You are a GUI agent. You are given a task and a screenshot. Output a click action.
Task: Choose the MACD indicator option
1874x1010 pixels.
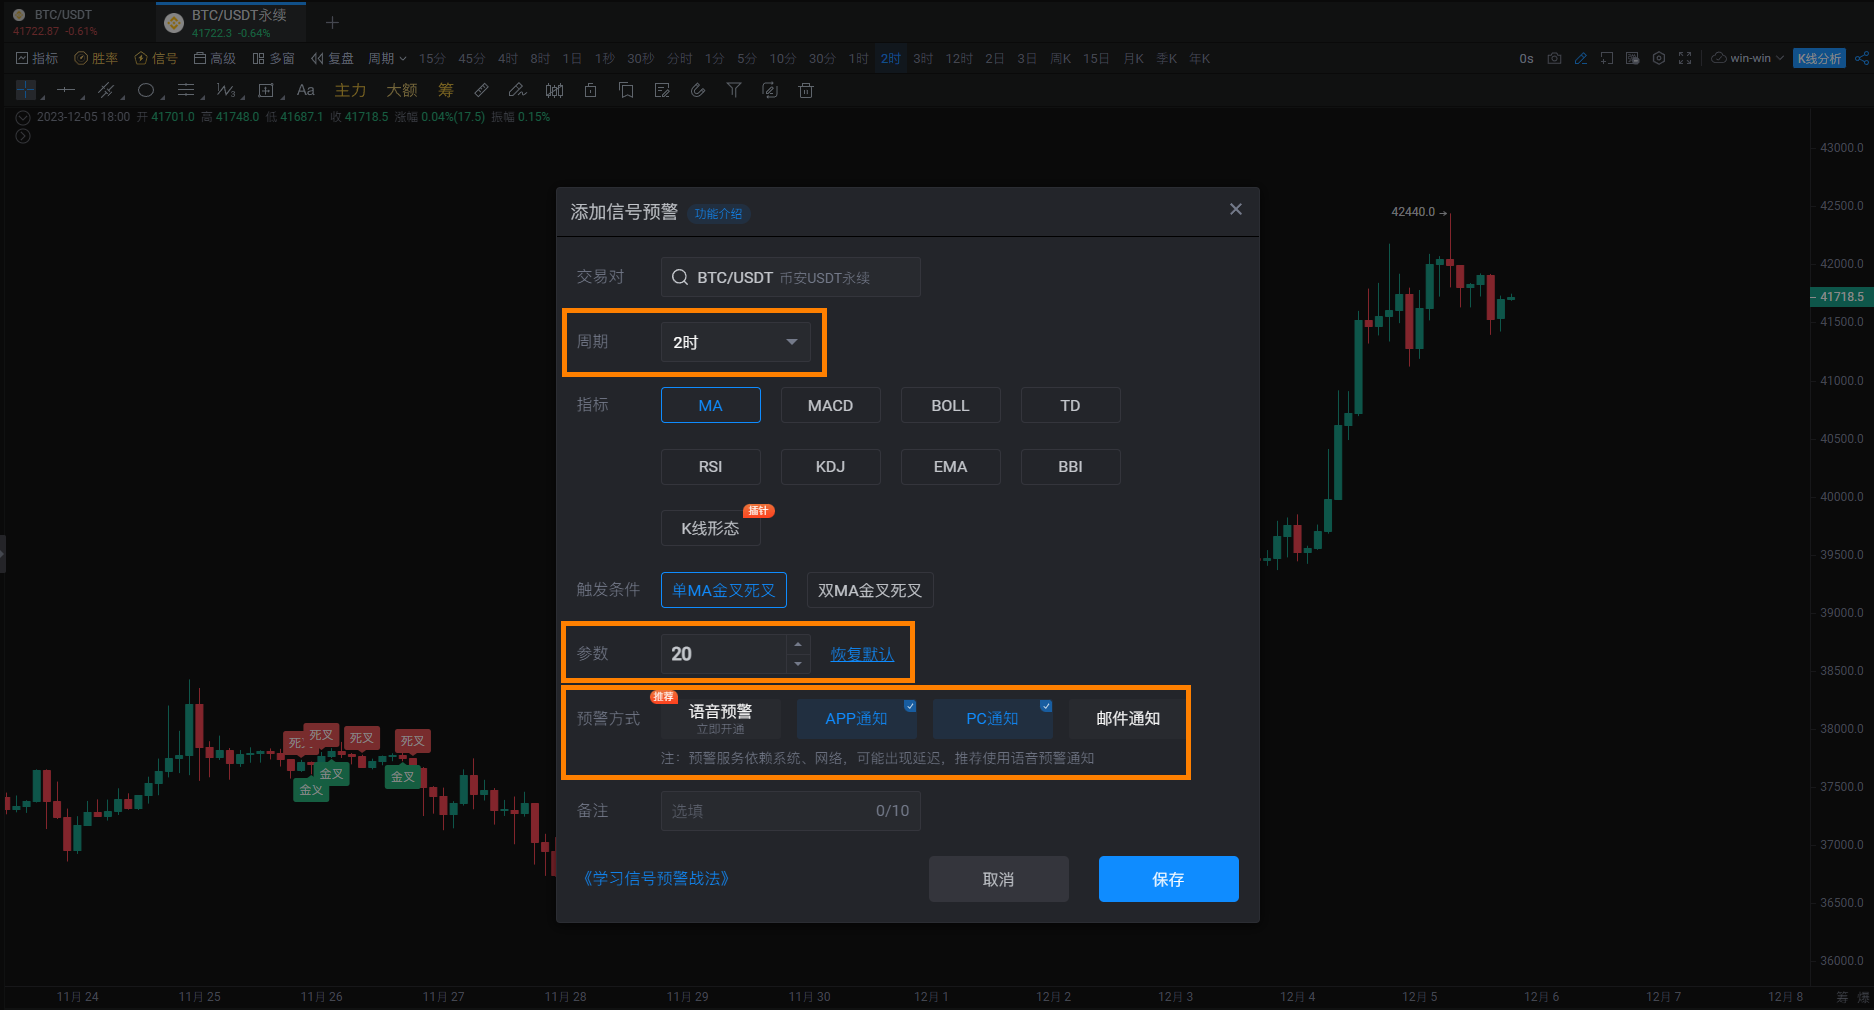click(x=831, y=405)
